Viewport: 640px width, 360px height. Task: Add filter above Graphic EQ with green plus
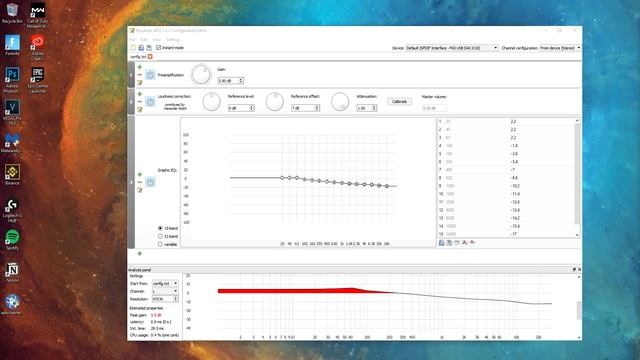coord(140,174)
